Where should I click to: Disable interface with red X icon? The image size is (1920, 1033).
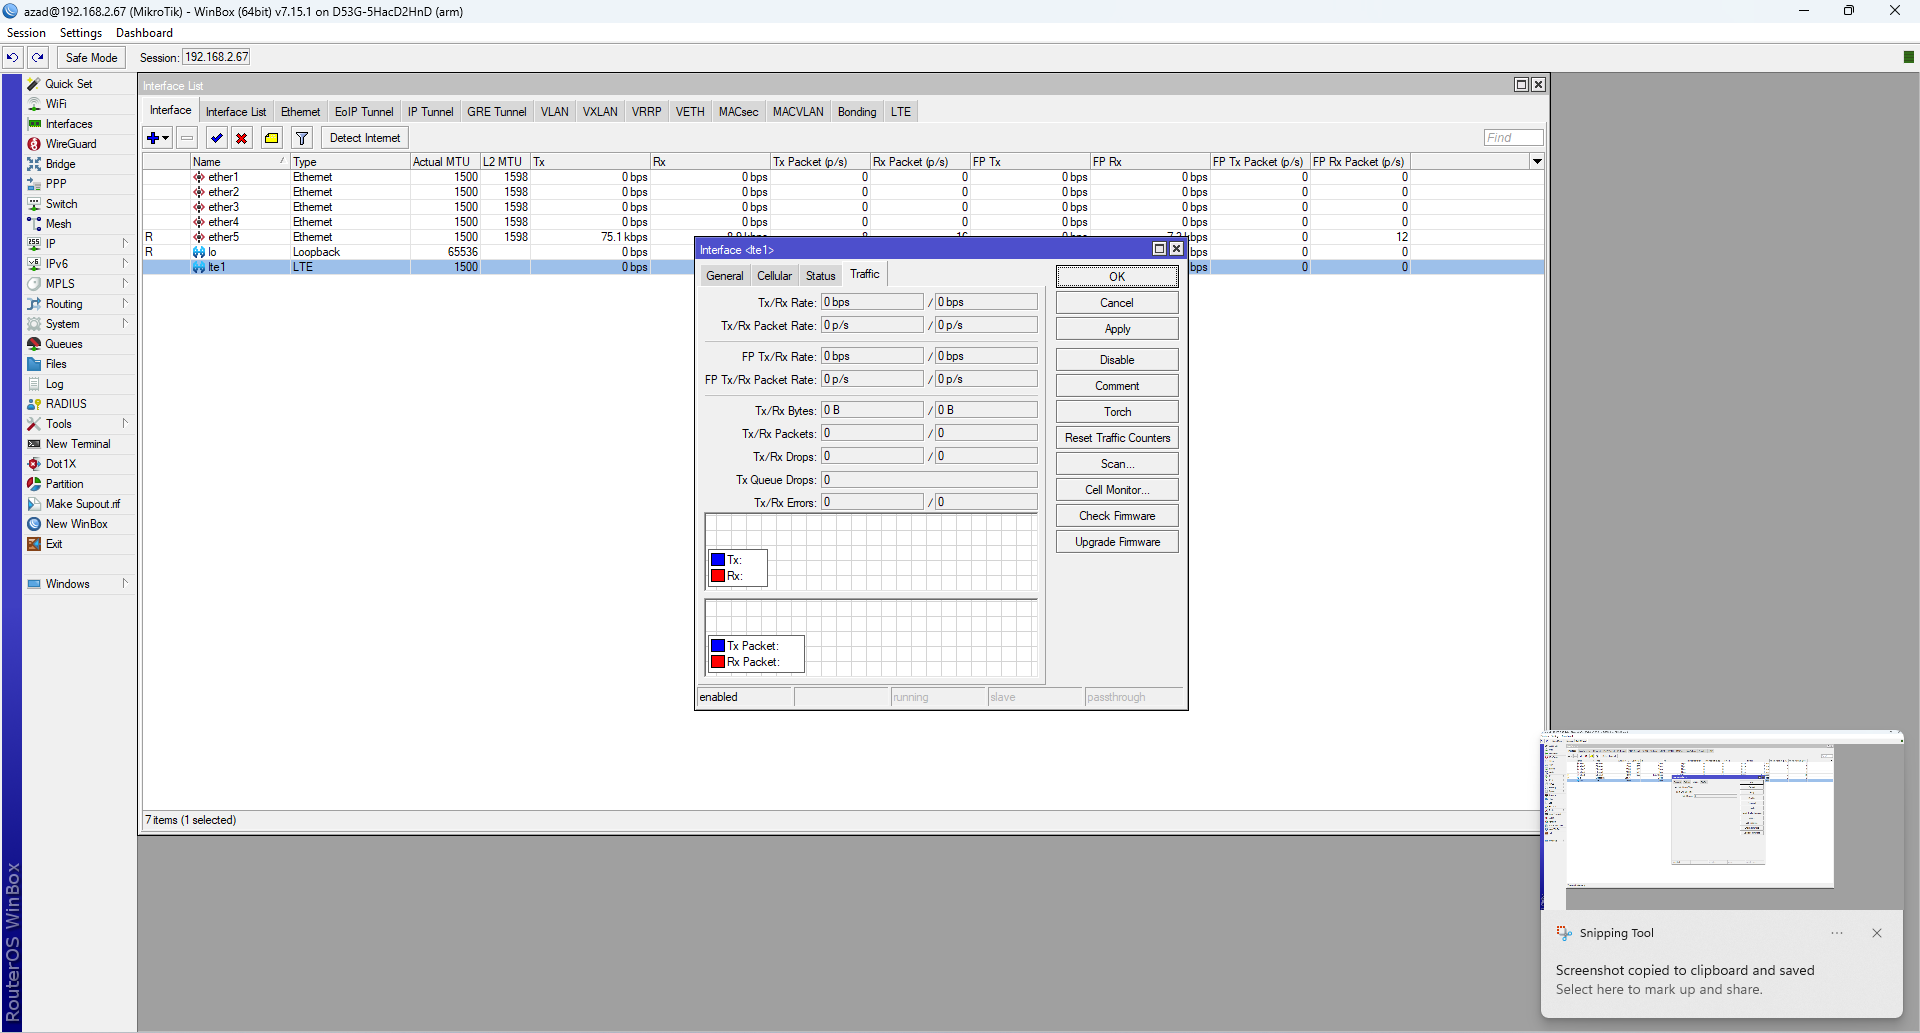[x=241, y=138]
